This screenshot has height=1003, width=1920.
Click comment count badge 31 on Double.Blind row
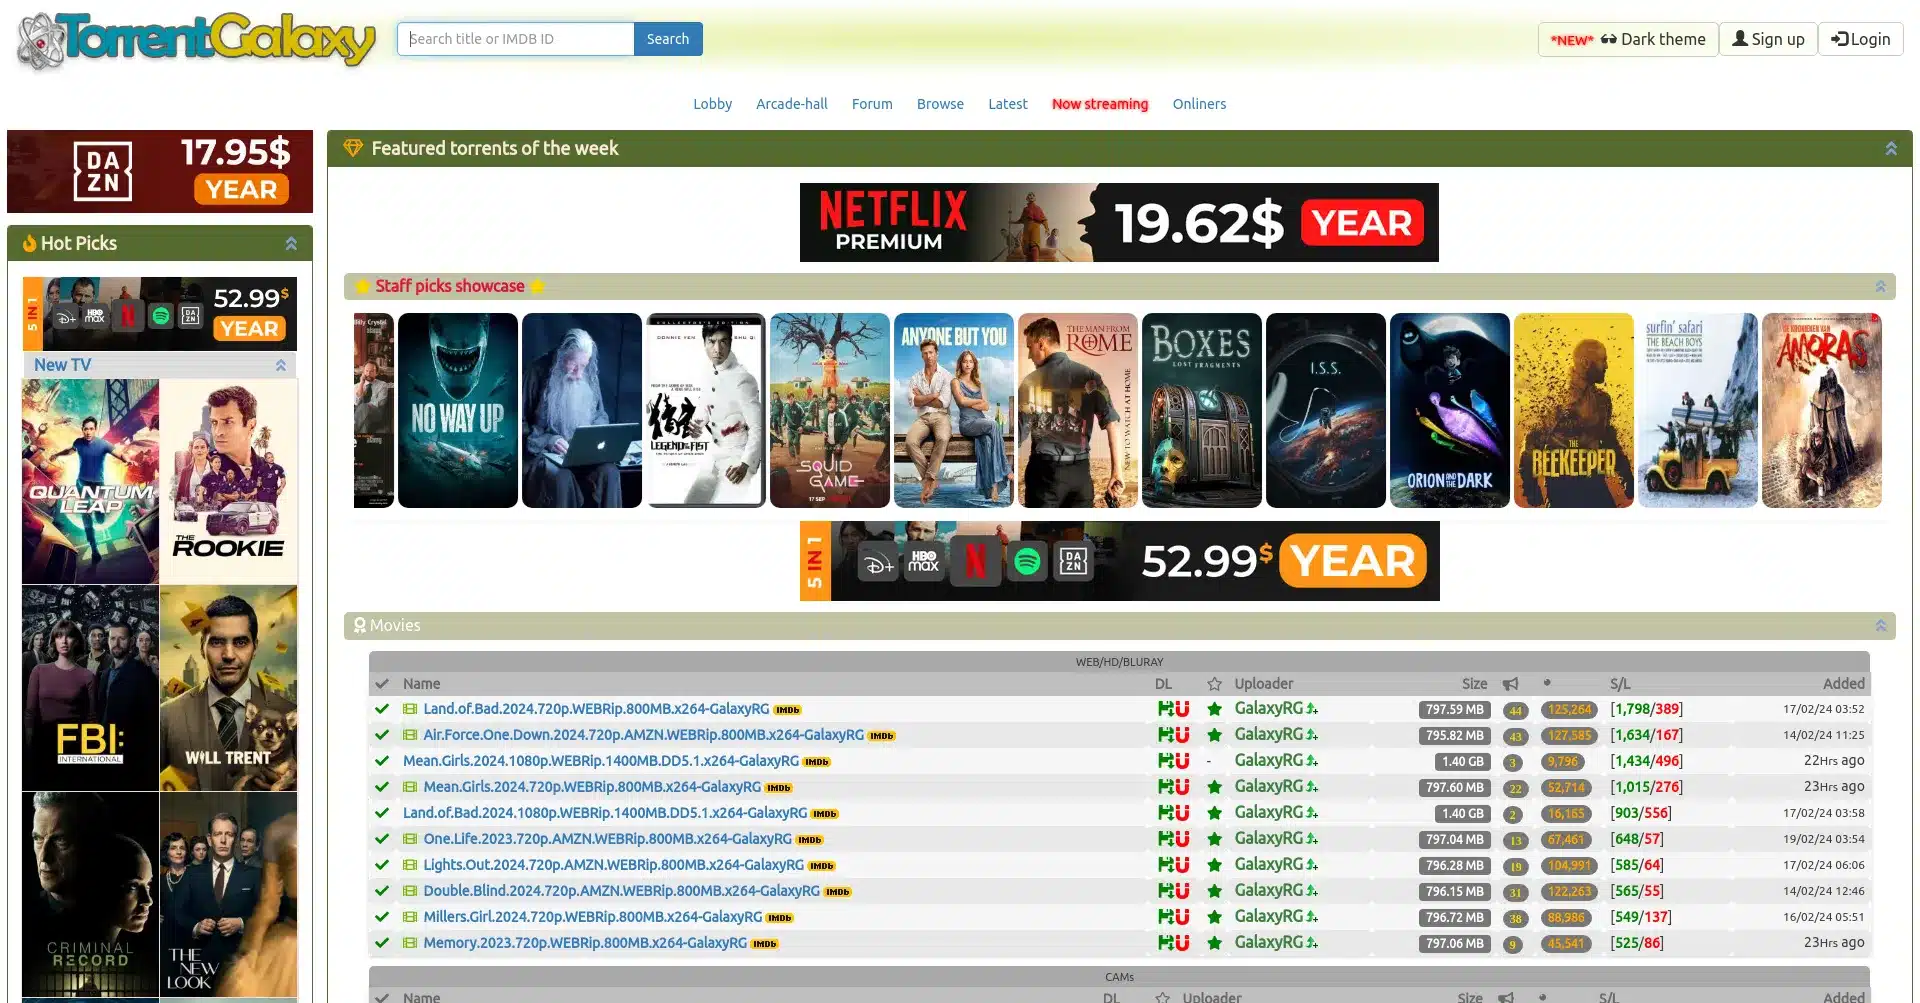coord(1515,892)
